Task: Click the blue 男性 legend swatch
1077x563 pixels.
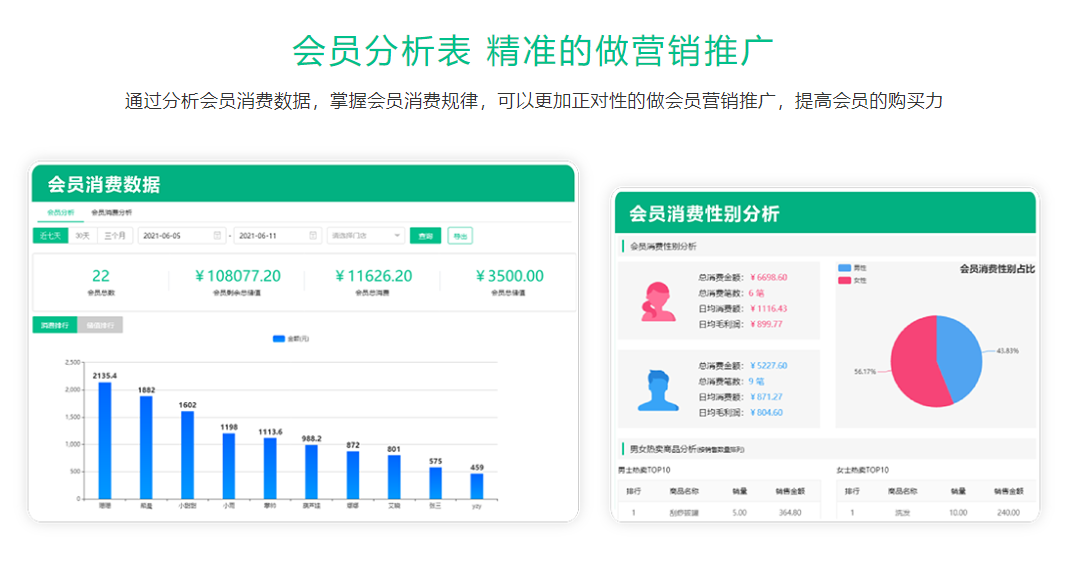Action: tap(845, 268)
